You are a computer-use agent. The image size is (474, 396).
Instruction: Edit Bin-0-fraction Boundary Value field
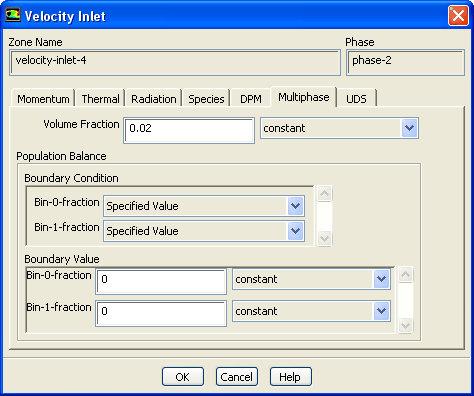click(x=161, y=282)
